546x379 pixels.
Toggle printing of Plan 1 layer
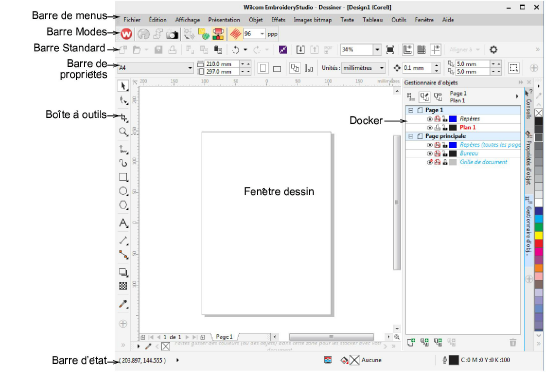[437, 127]
